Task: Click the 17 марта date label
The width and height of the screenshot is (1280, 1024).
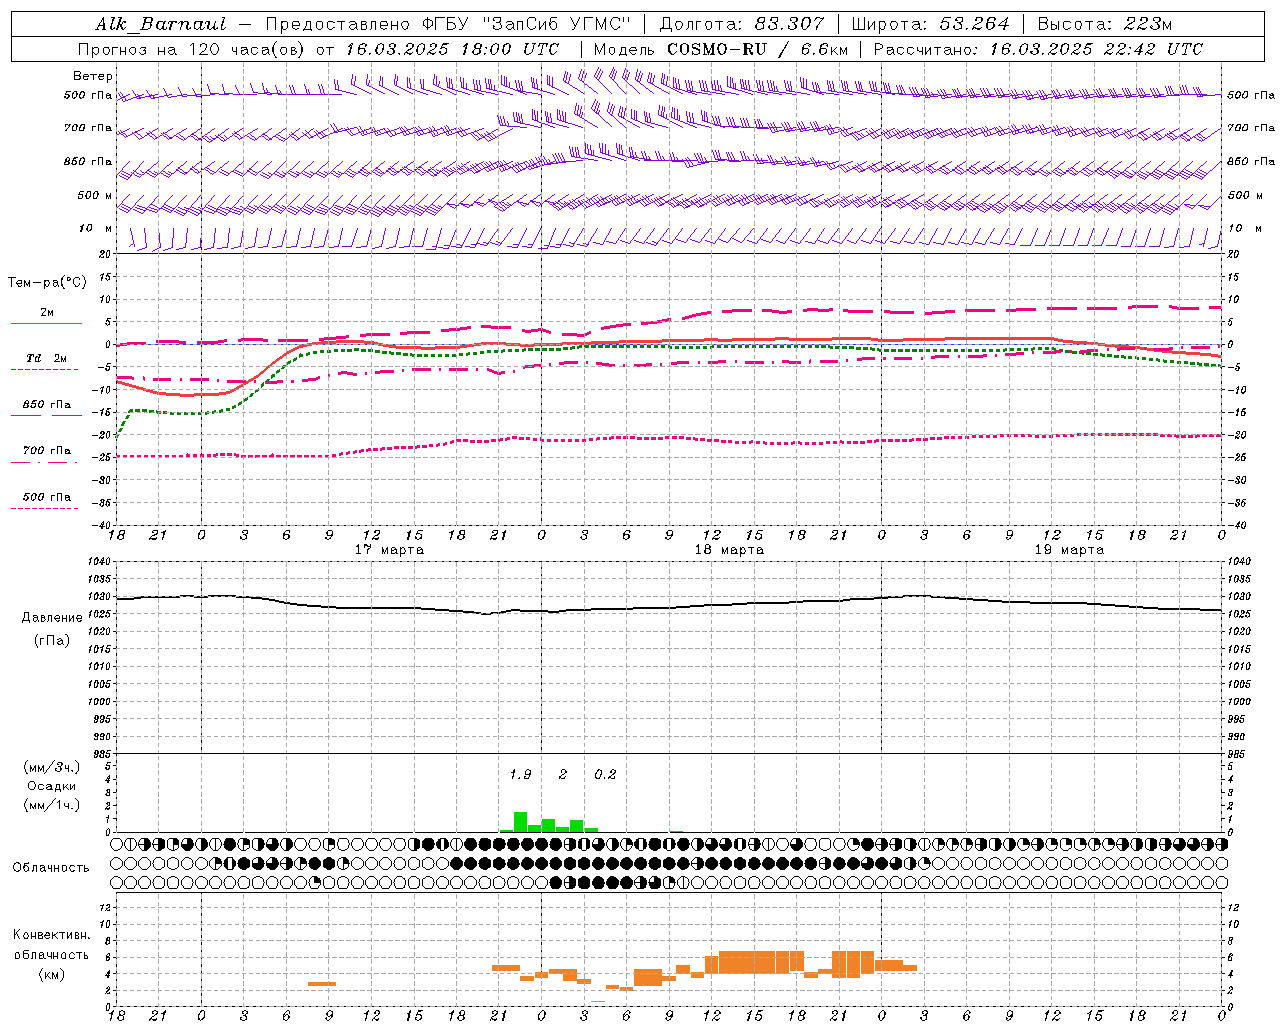Action: [x=389, y=550]
